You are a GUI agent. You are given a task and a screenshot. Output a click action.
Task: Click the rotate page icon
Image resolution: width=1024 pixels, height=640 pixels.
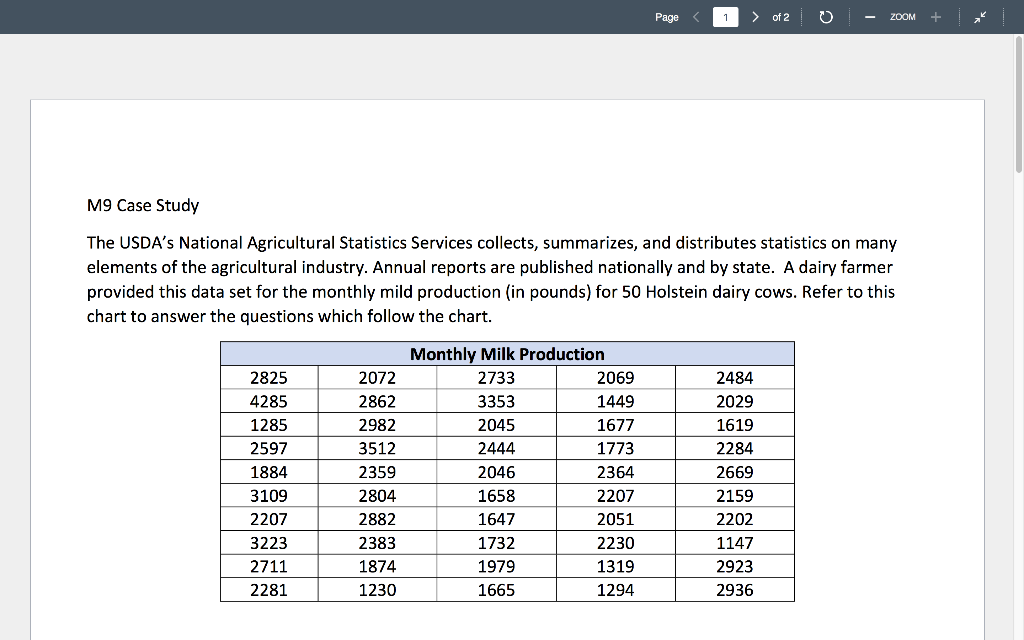pos(825,16)
